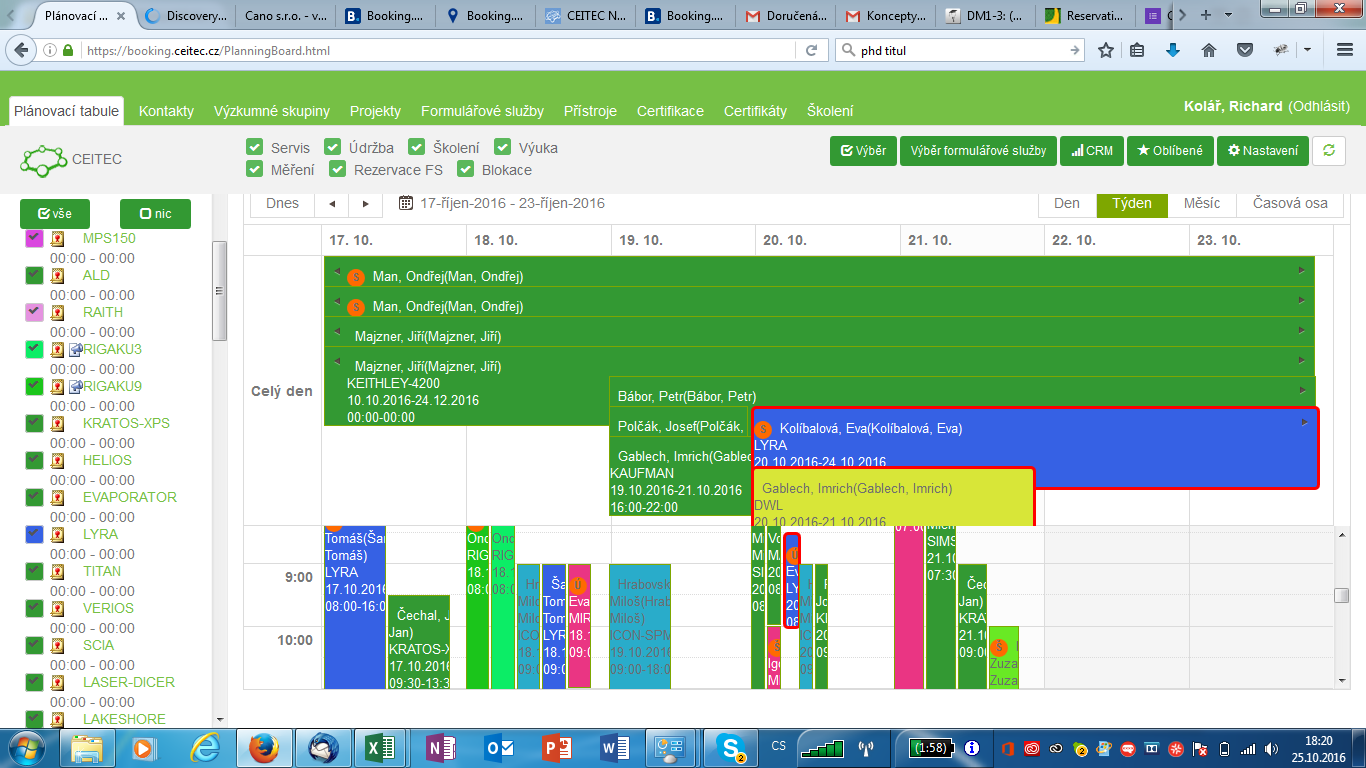Open the Výzkumné skupiny menu
The width and height of the screenshot is (1366, 768).
pyautogui.click(x=272, y=111)
